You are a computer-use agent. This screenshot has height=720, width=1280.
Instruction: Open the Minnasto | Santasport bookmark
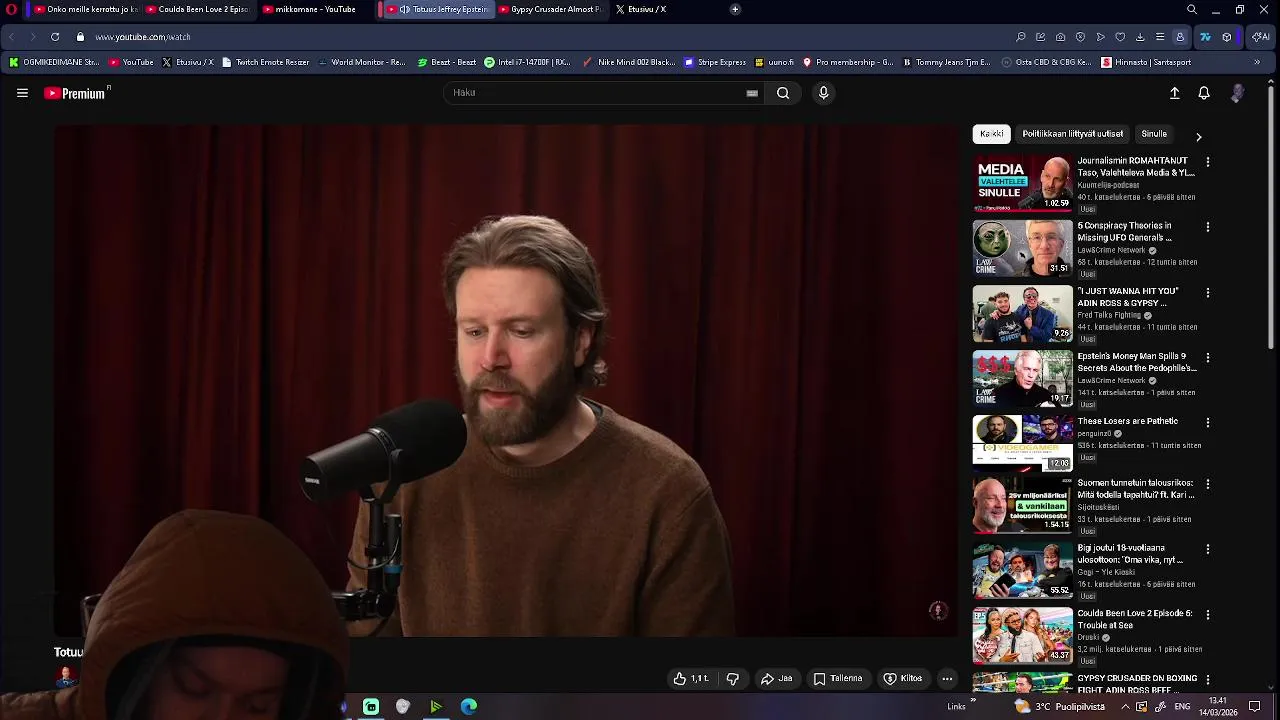pyautogui.click(x=1146, y=62)
